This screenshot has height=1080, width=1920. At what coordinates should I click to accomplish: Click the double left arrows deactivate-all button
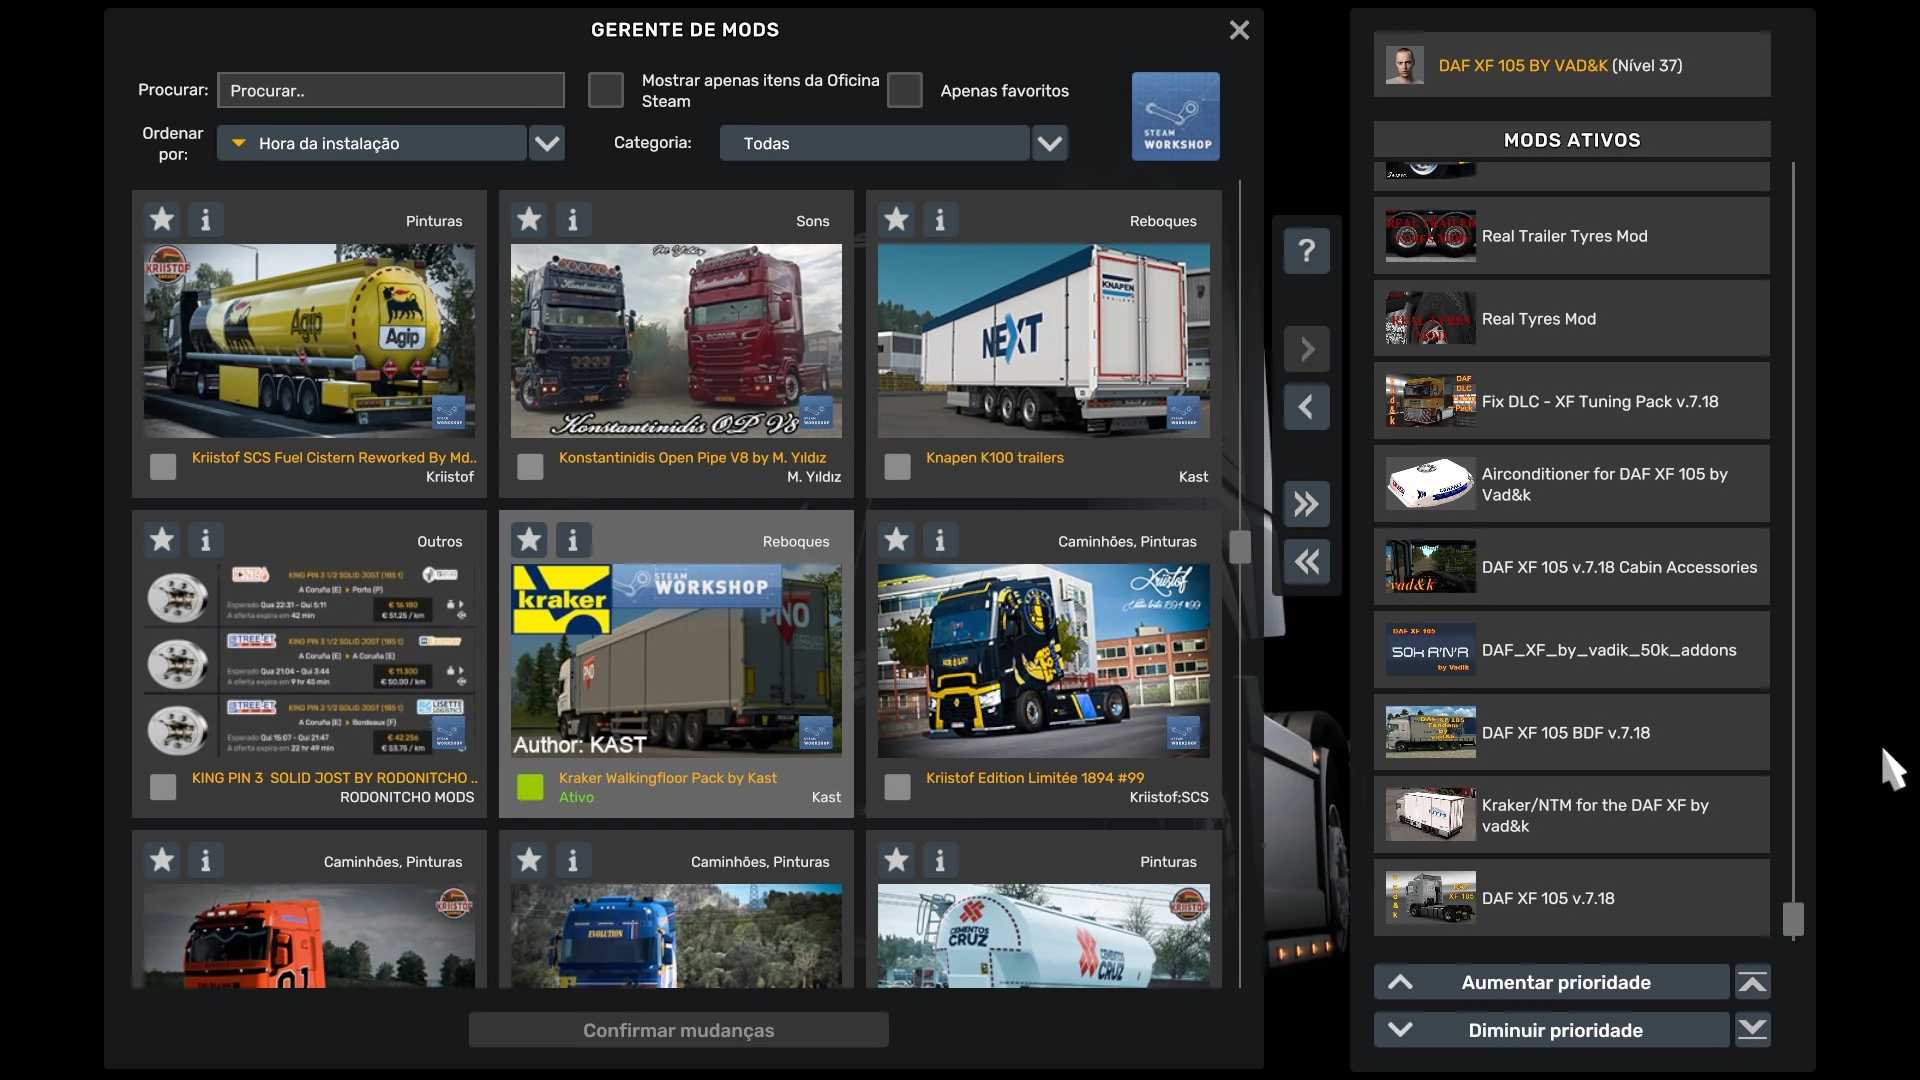[x=1306, y=562]
